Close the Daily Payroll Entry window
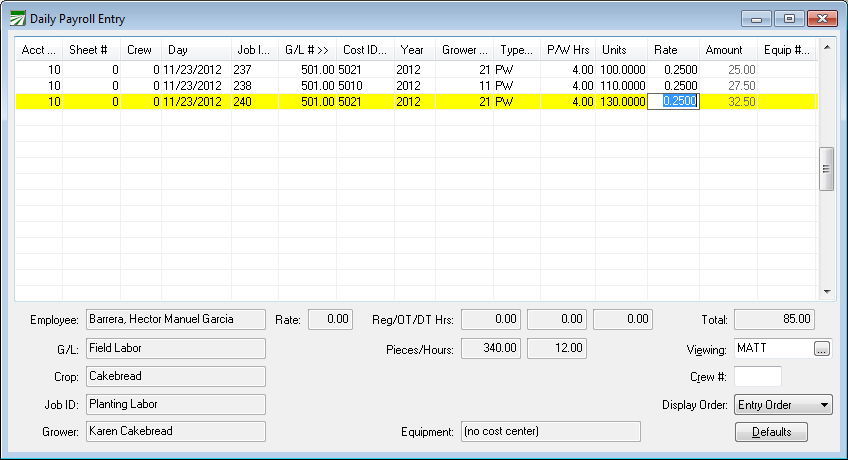The height and width of the screenshot is (460, 848). pos(821,19)
